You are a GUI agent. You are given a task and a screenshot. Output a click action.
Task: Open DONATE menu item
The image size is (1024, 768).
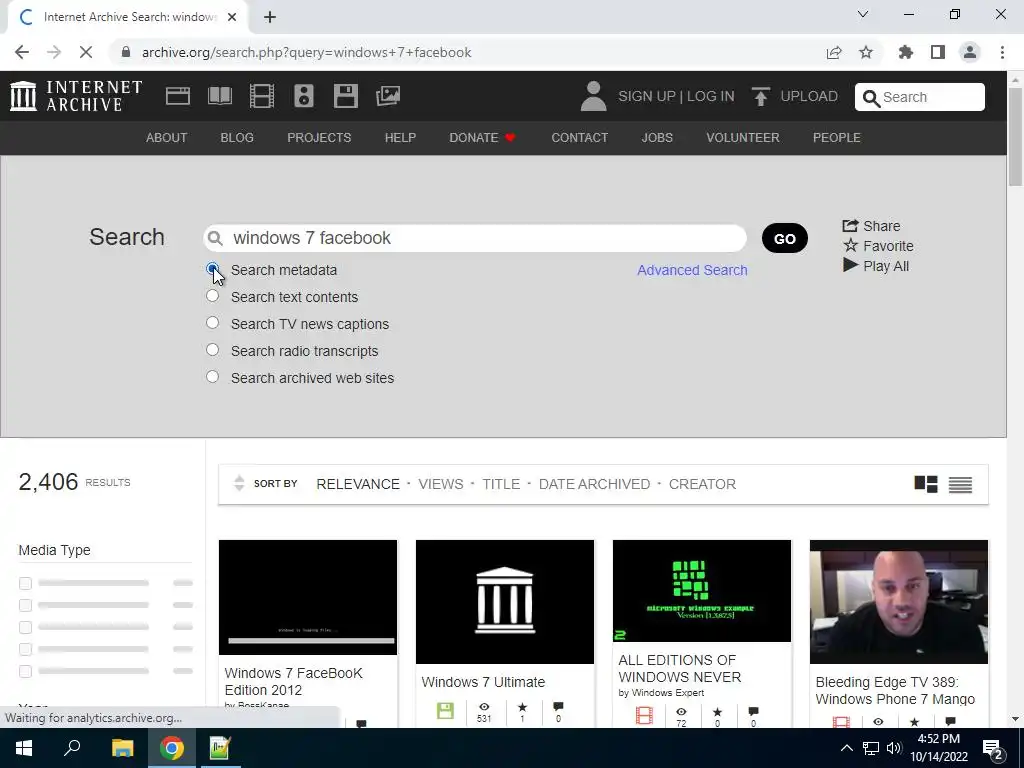pyautogui.click(x=482, y=138)
